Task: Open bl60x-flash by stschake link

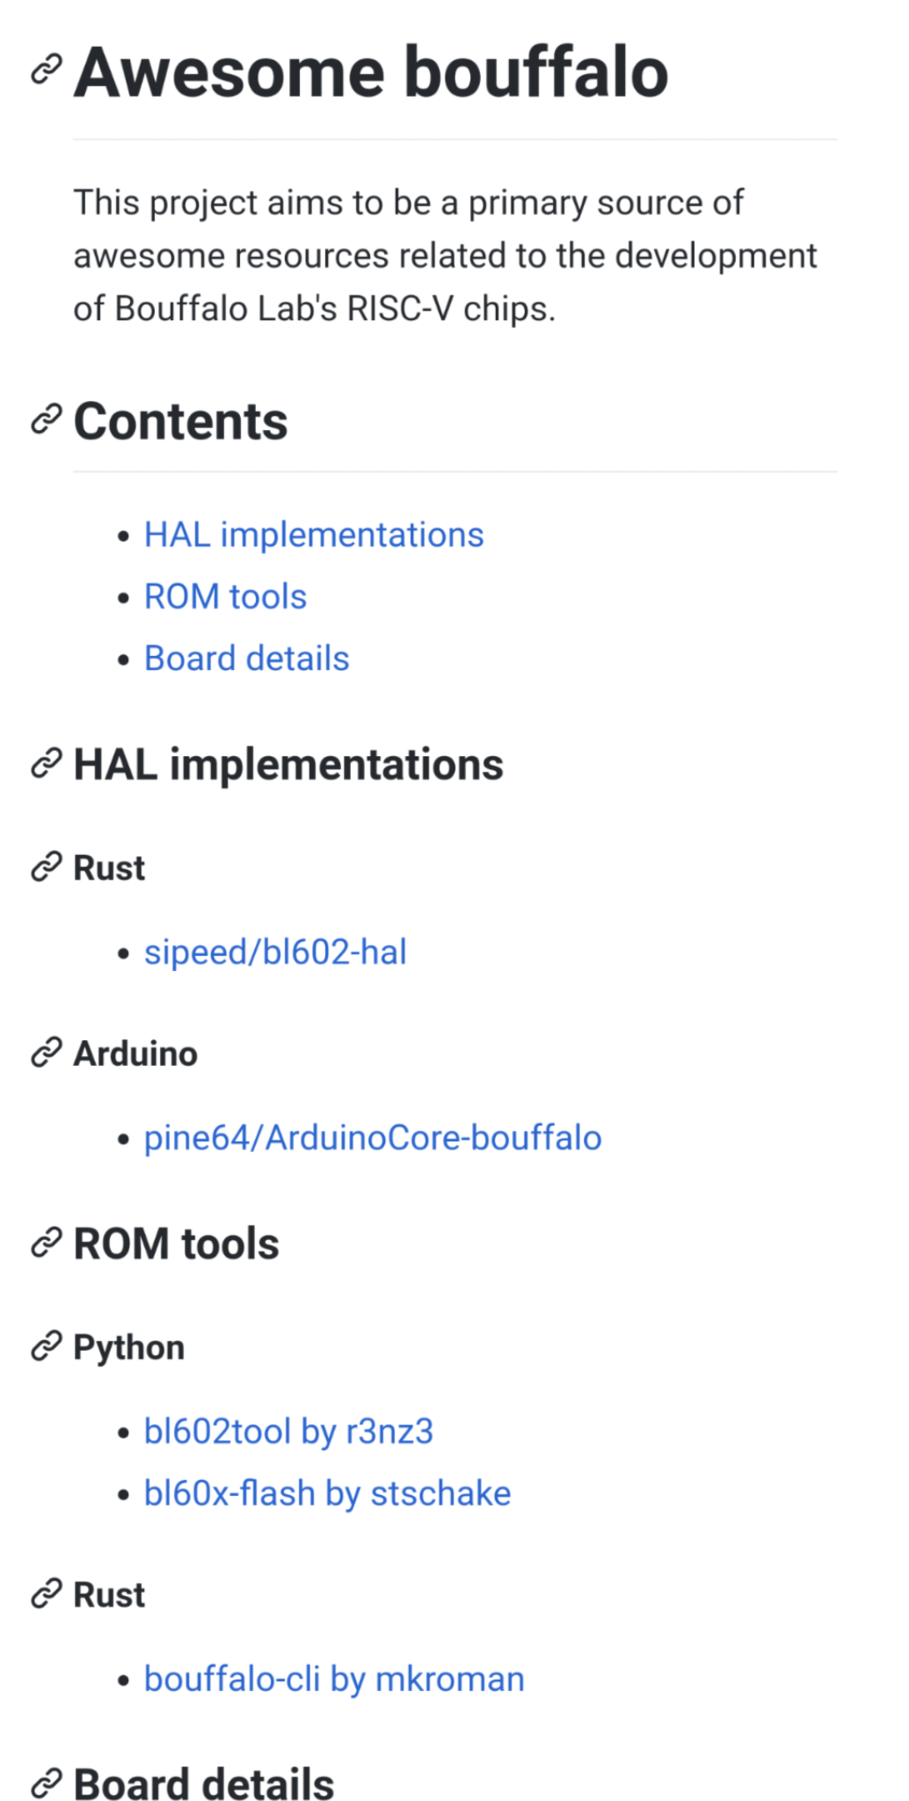Action: (327, 1494)
